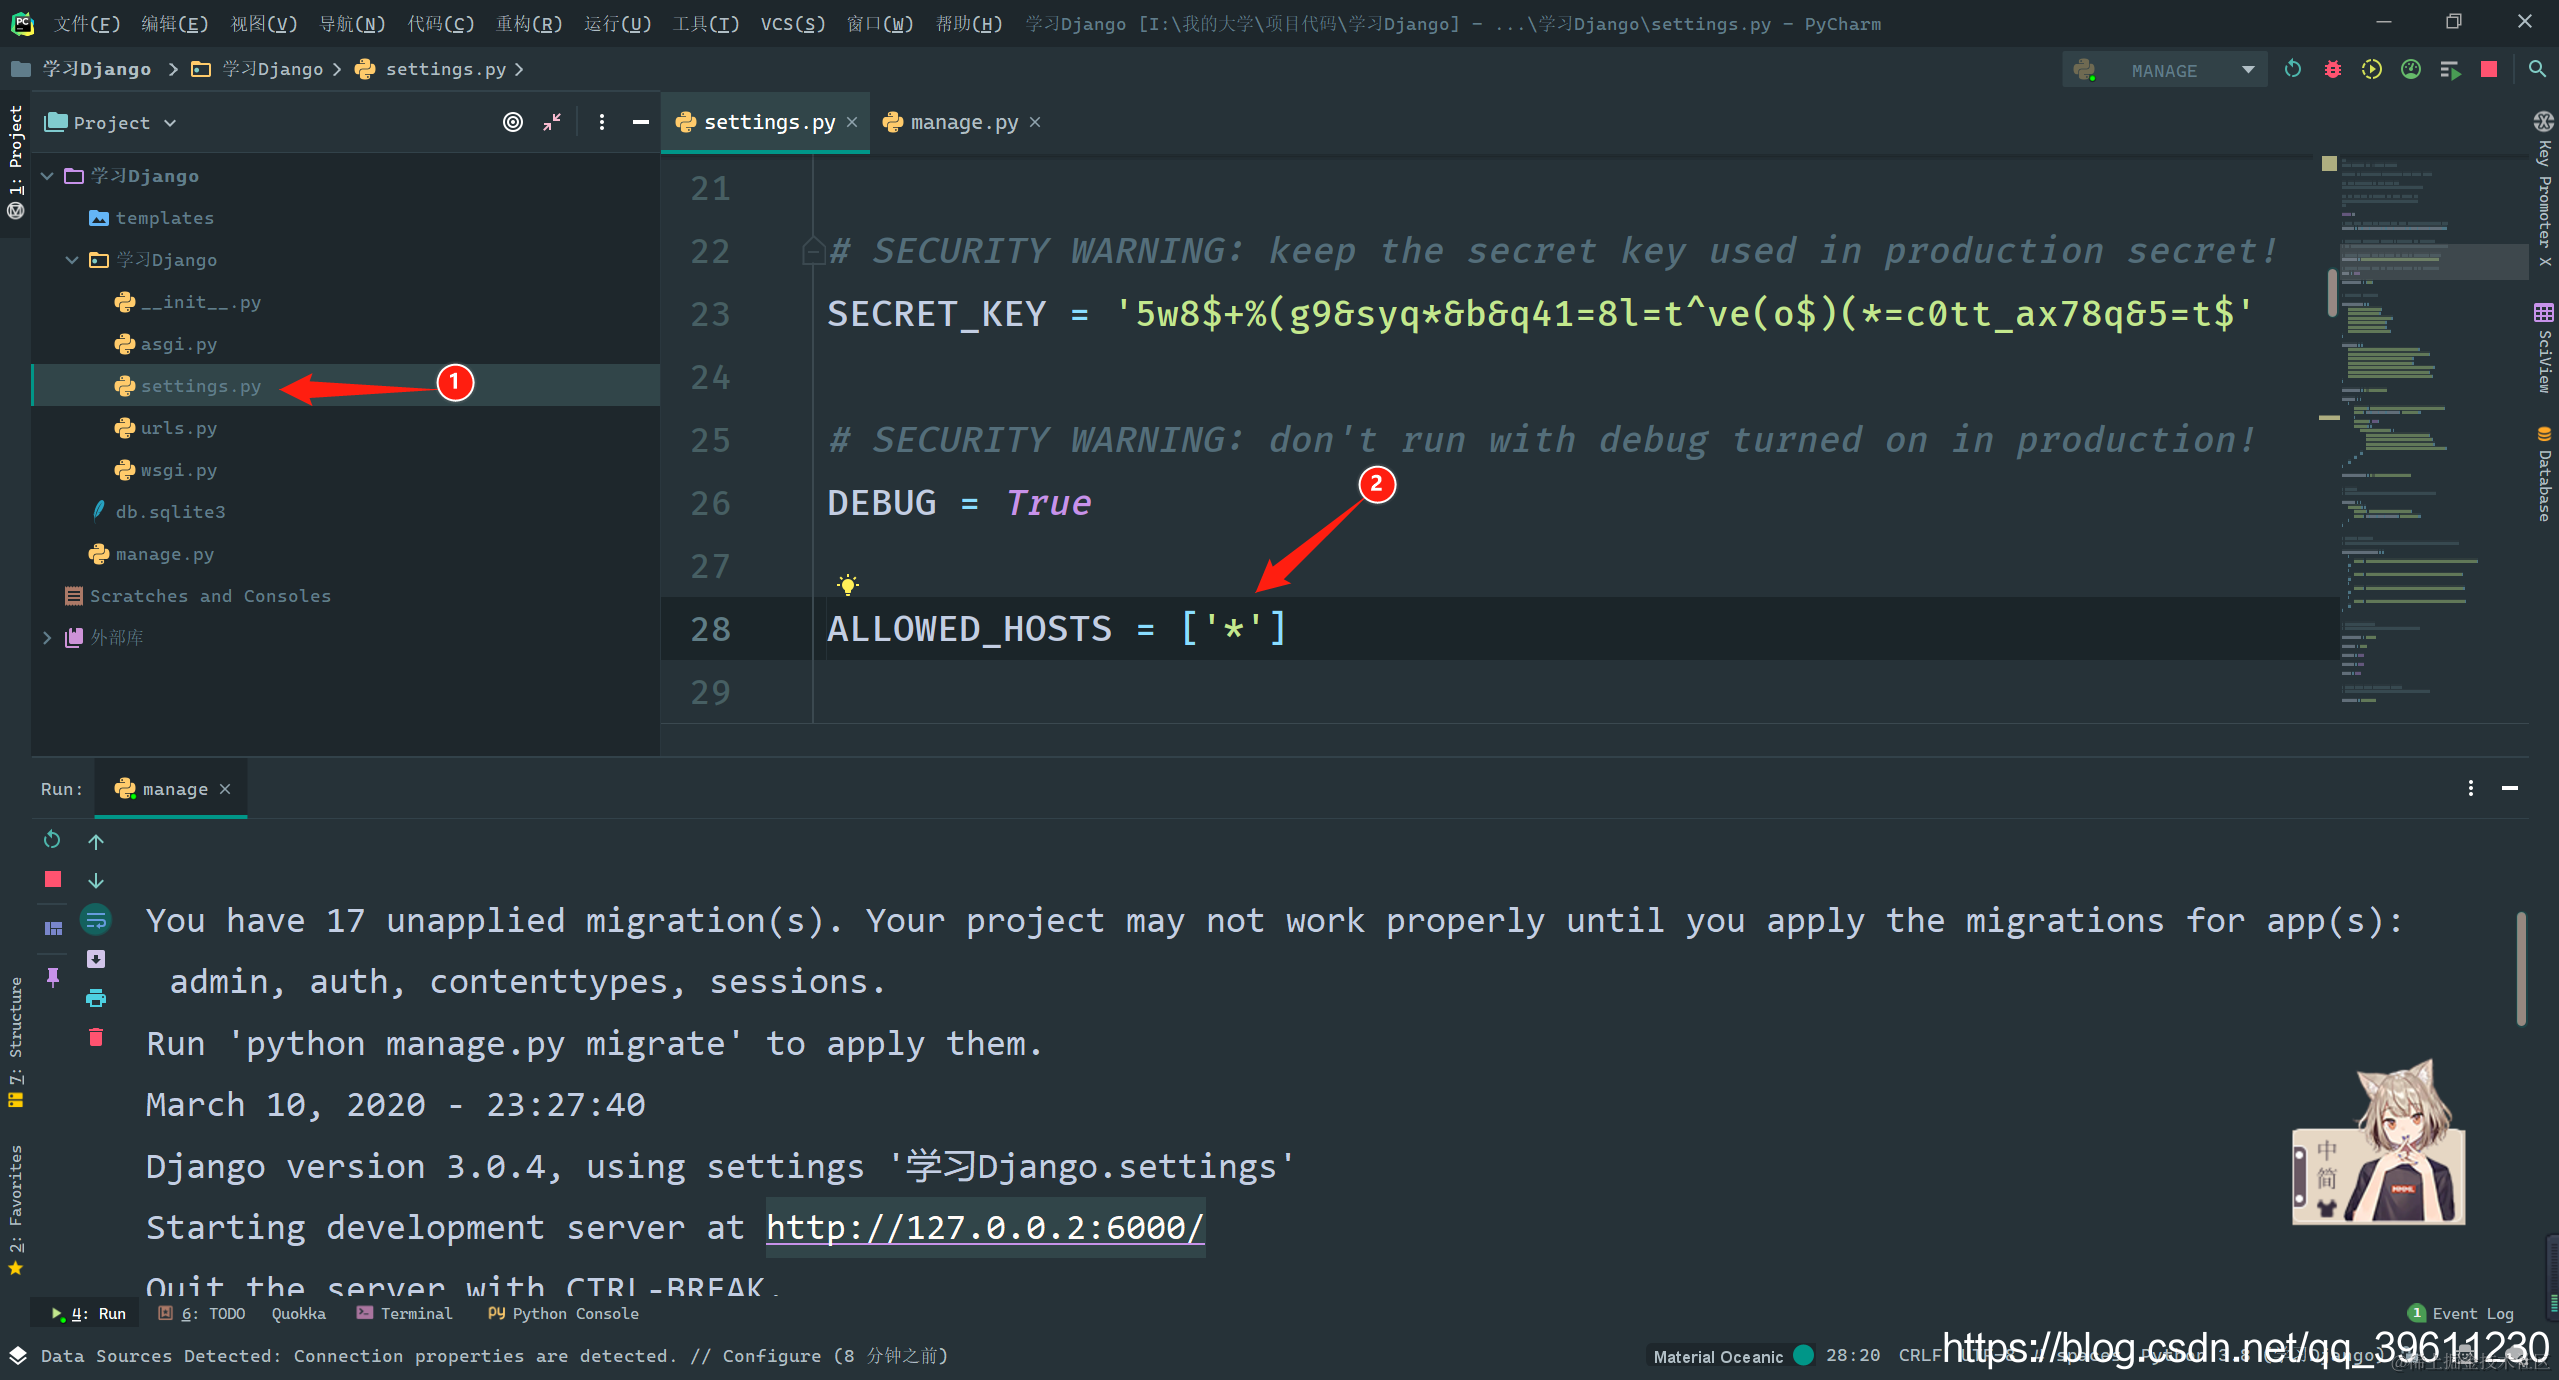Screen dimensions: 2559x1380
Task: Toggle the Structure tool window
Action: tap(15, 1043)
